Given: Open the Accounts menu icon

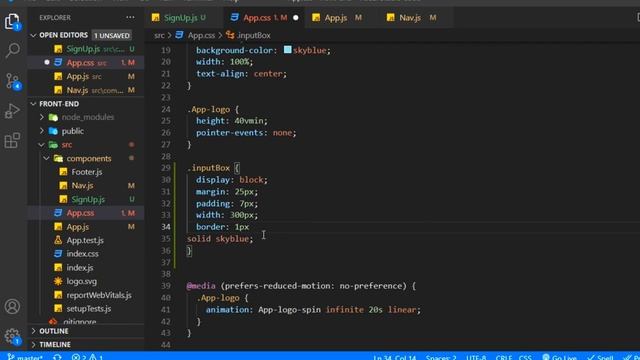Looking at the screenshot, I should pos(12,306).
